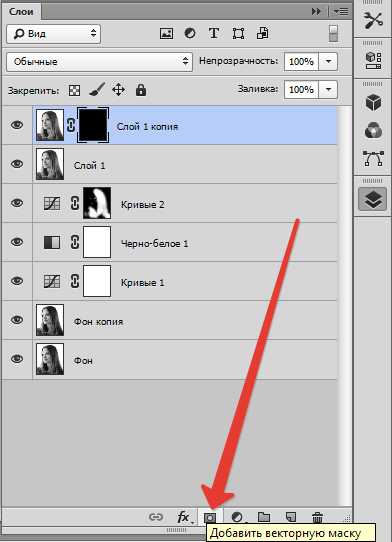
Task: Expand the Заливка fill dropdown arrow
Action: 328,90
